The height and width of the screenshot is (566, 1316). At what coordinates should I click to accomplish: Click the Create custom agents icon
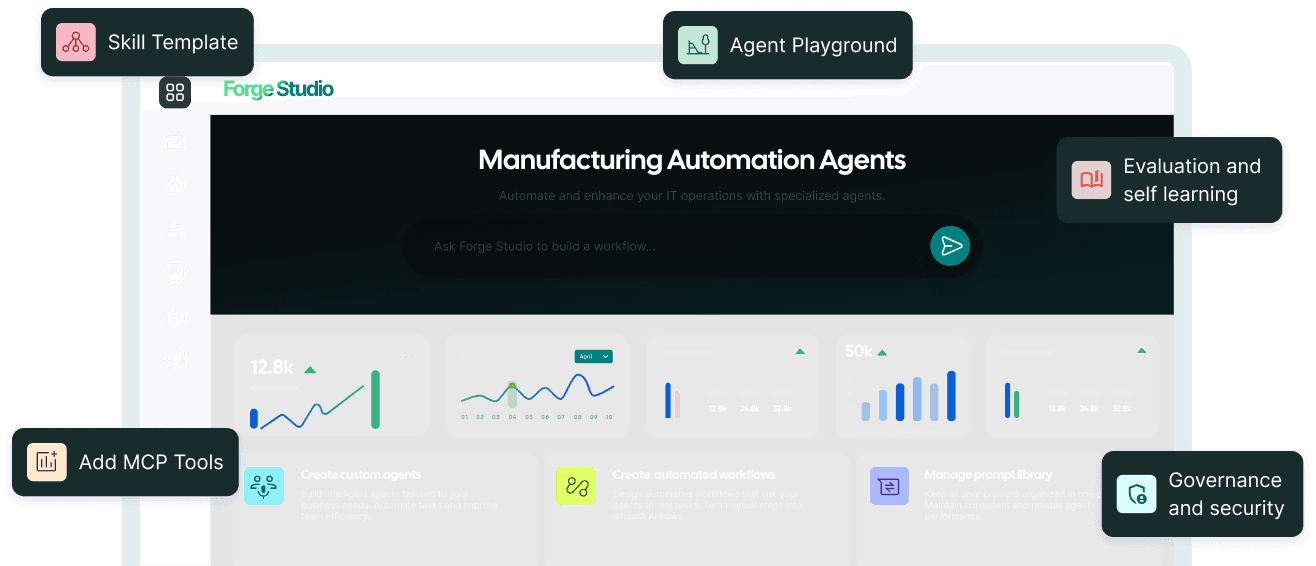coord(264,486)
